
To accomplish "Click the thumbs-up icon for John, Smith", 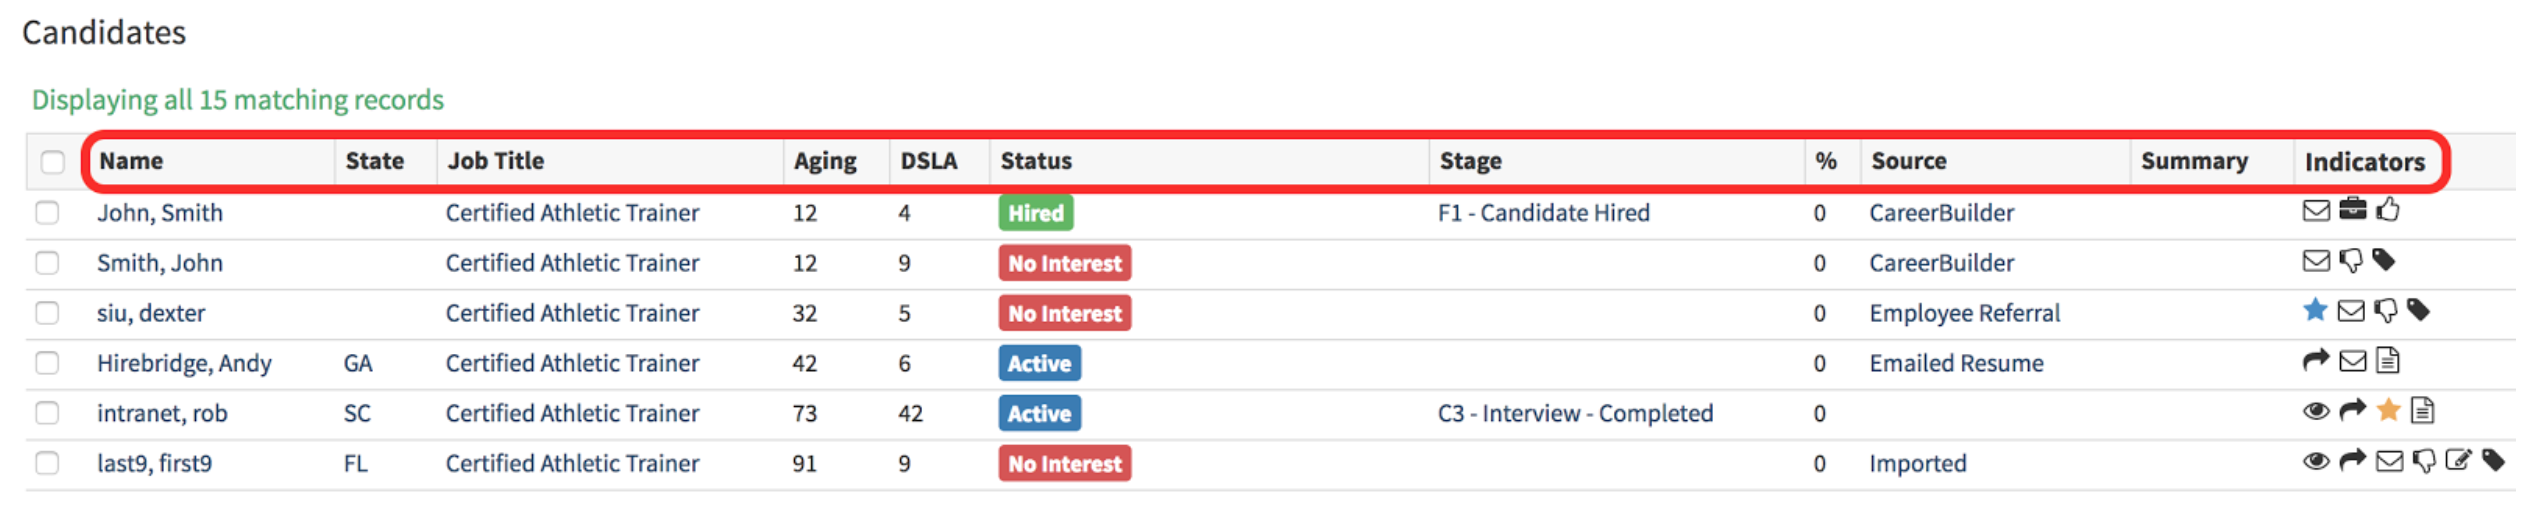I will coord(2388,209).
